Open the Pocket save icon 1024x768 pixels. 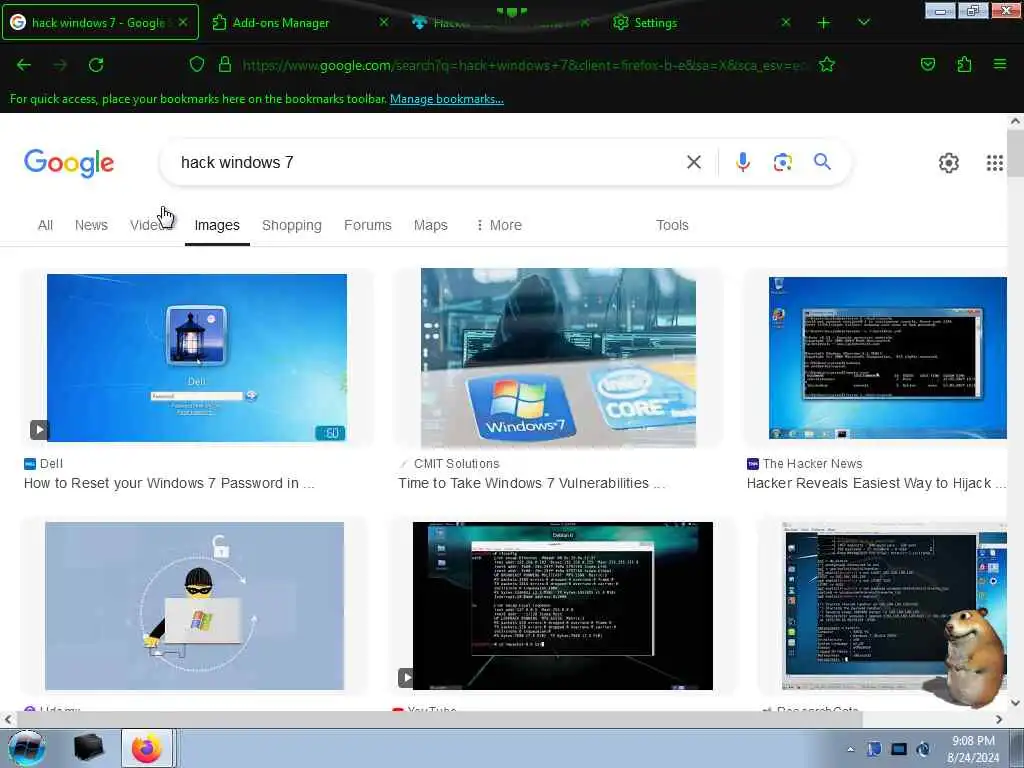tap(928, 64)
